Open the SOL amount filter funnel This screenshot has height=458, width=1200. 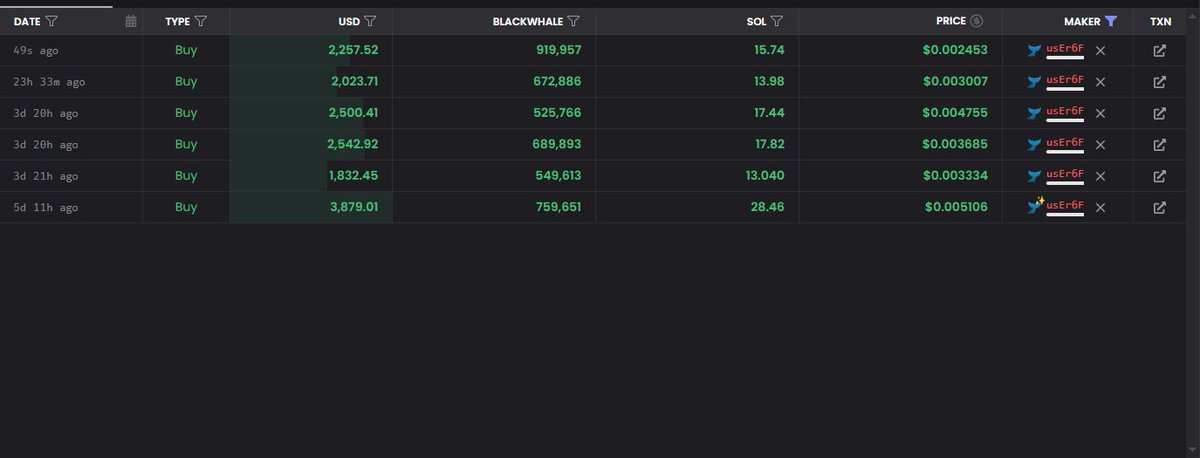(x=777, y=21)
